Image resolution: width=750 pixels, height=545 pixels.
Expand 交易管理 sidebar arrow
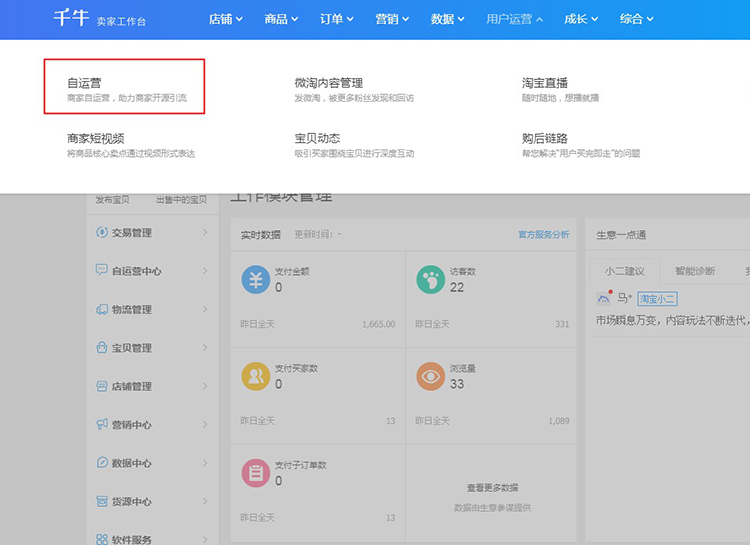pos(205,233)
